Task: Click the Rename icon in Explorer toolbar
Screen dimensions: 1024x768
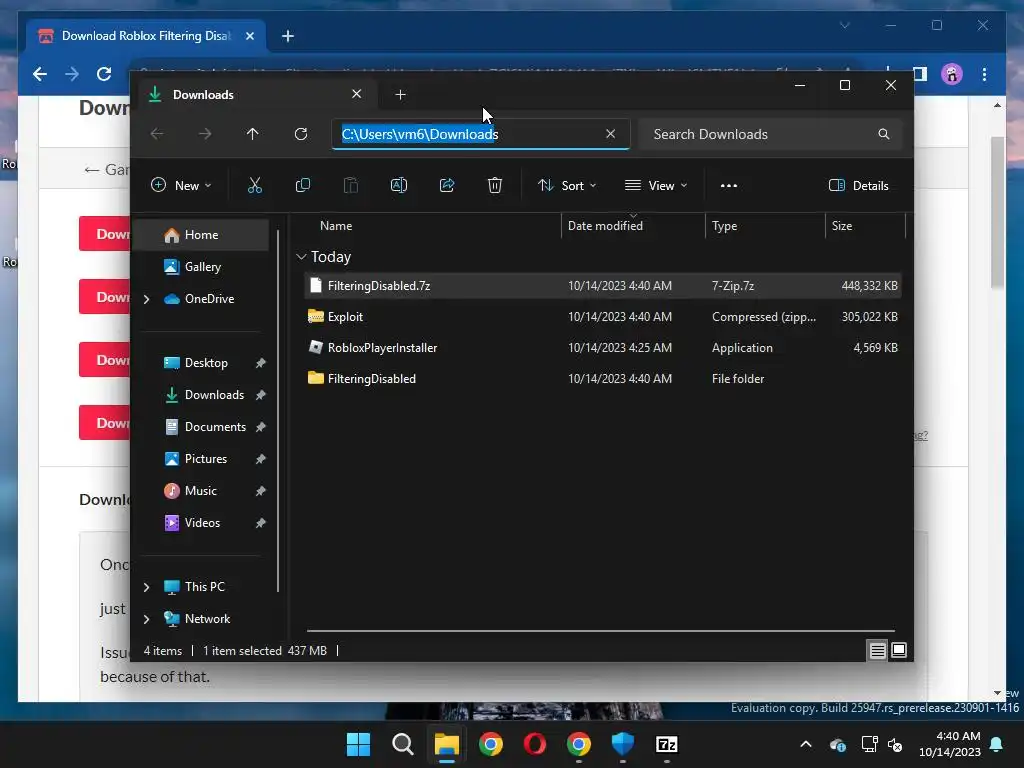Action: [x=398, y=185]
